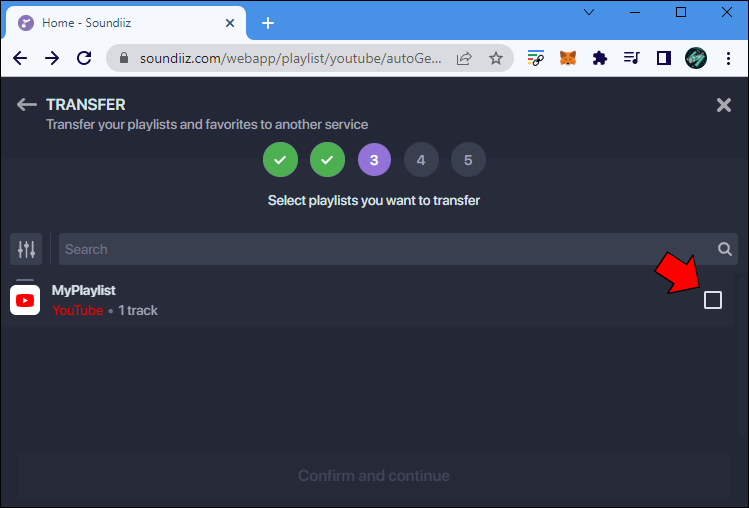749x508 pixels.
Task: Click the padlock site info icon
Action: click(124, 58)
